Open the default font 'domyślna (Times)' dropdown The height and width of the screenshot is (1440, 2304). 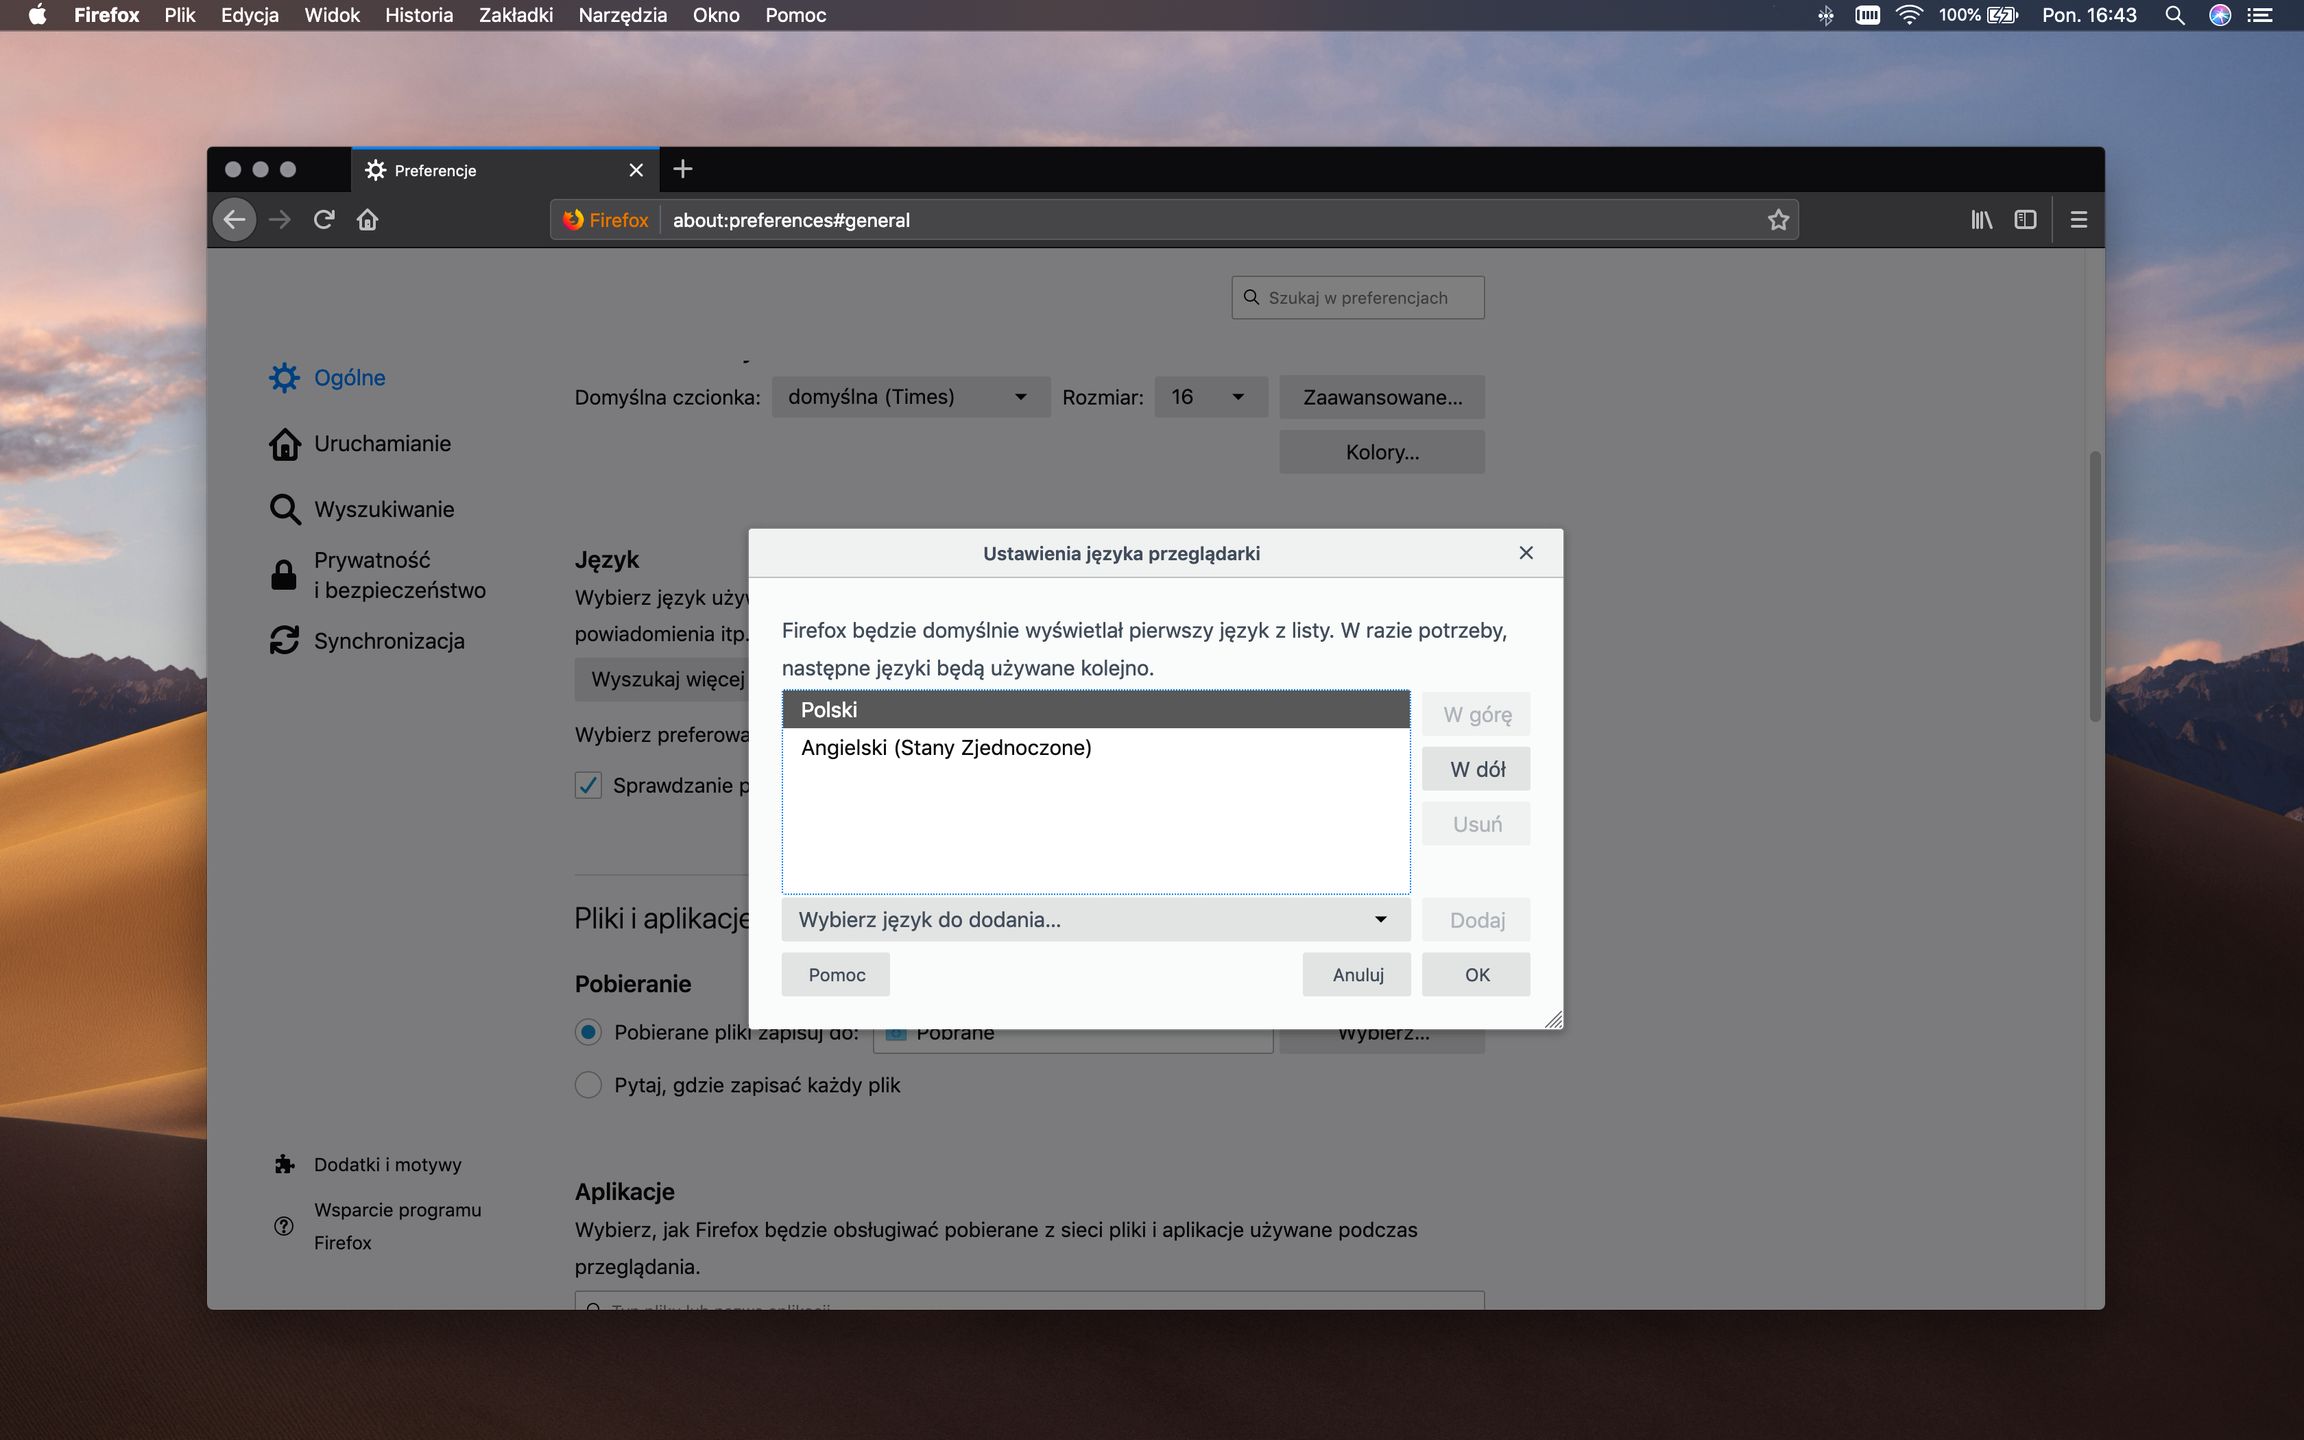[x=910, y=397]
